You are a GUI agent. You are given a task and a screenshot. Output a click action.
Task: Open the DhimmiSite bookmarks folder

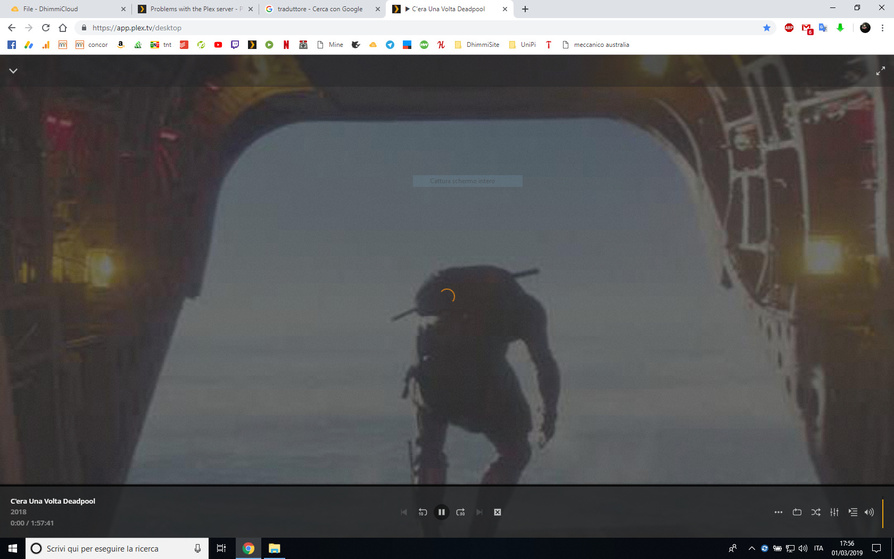[477, 44]
